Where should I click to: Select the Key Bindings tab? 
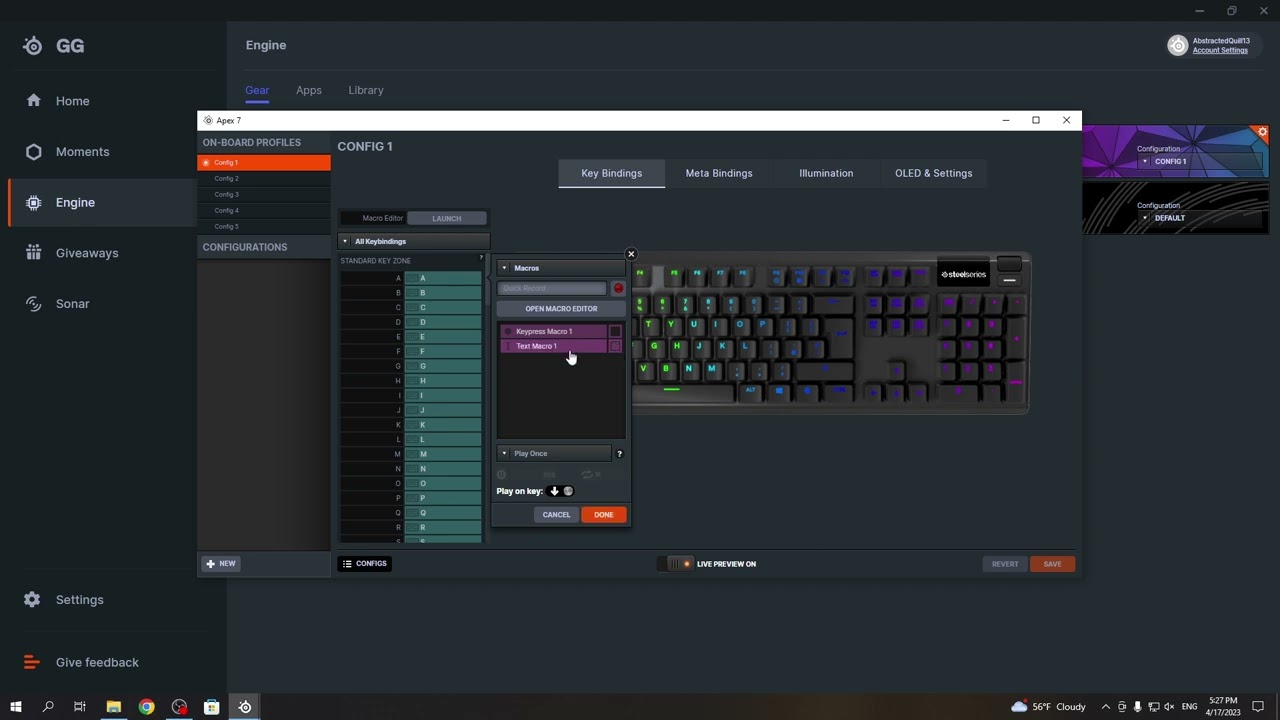611,173
